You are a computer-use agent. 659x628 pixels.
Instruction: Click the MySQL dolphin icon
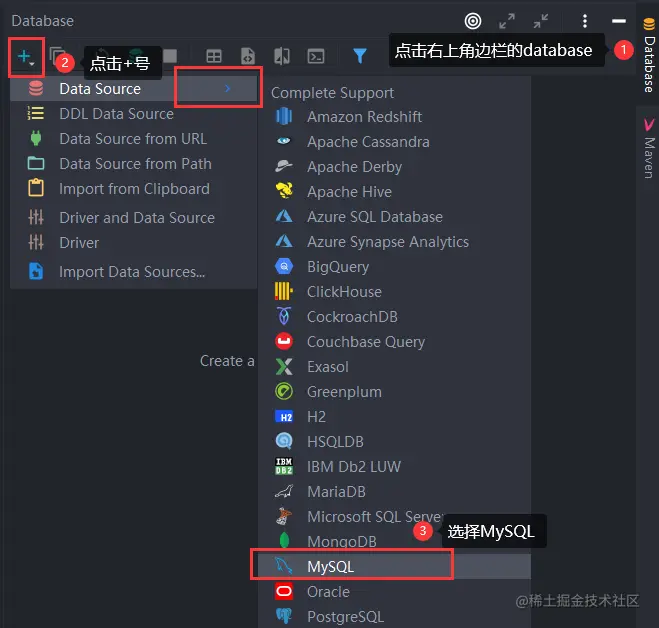click(x=284, y=566)
